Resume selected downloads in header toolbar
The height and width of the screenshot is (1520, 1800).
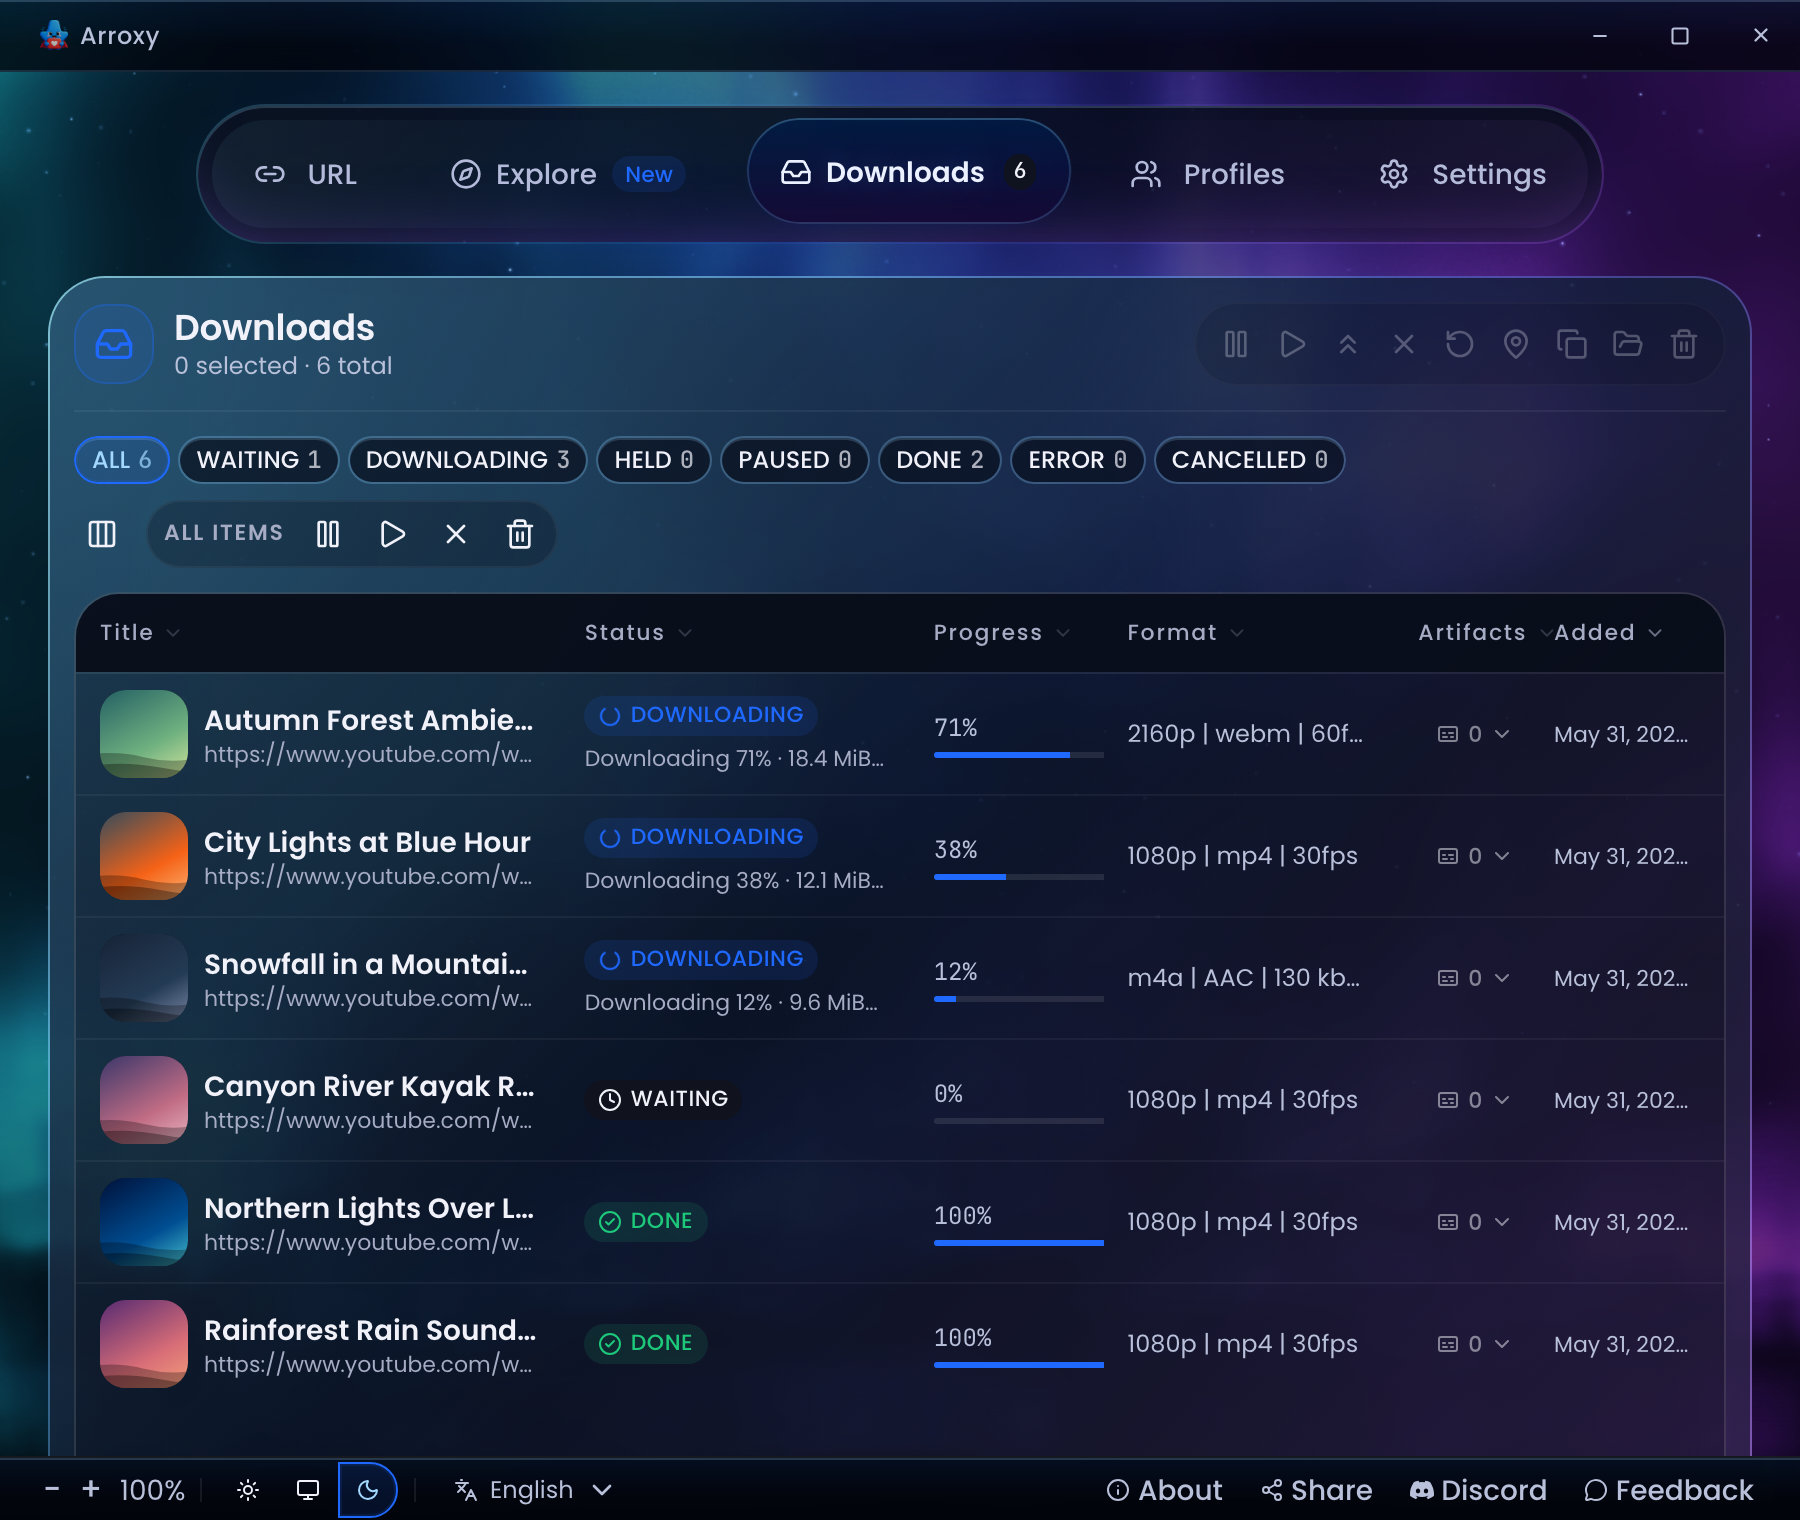point(1292,345)
